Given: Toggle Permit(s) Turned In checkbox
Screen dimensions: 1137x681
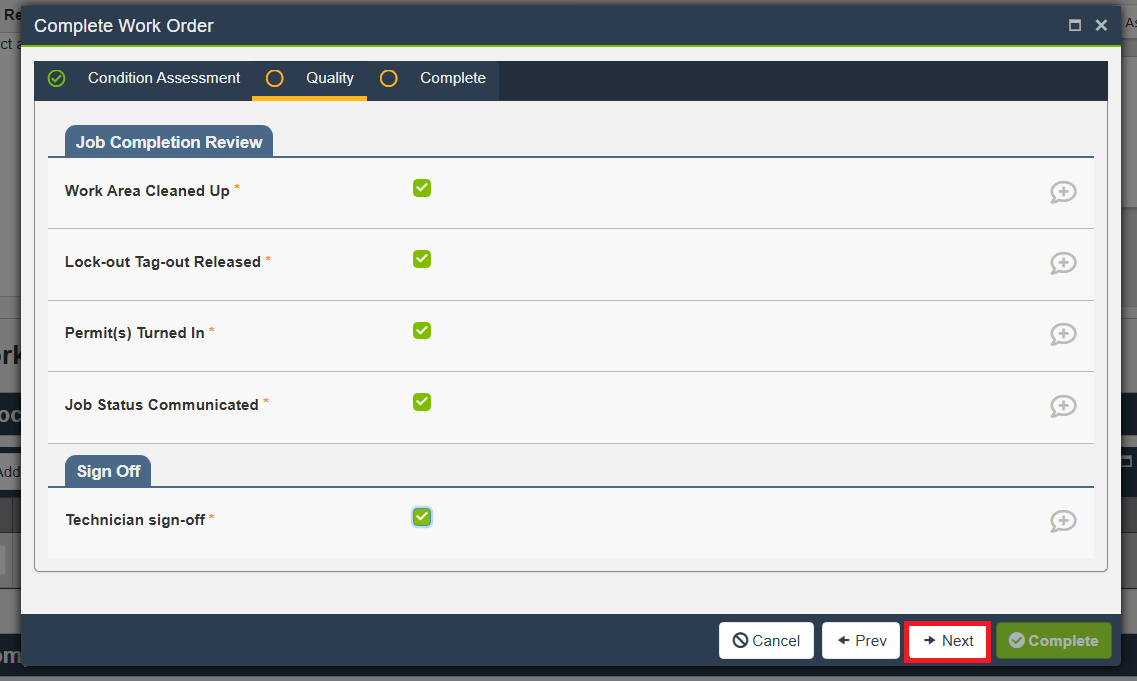Looking at the screenshot, I should 422,331.
